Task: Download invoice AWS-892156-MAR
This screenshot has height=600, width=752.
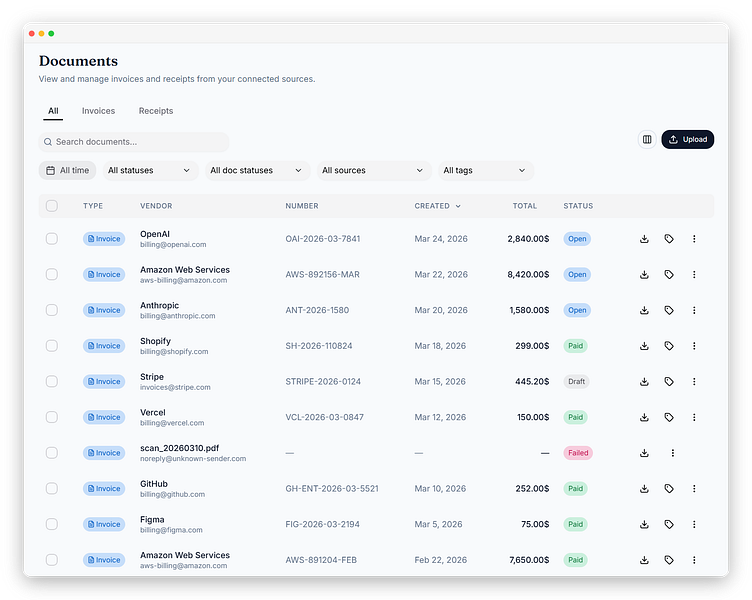Action: coord(644,274)
